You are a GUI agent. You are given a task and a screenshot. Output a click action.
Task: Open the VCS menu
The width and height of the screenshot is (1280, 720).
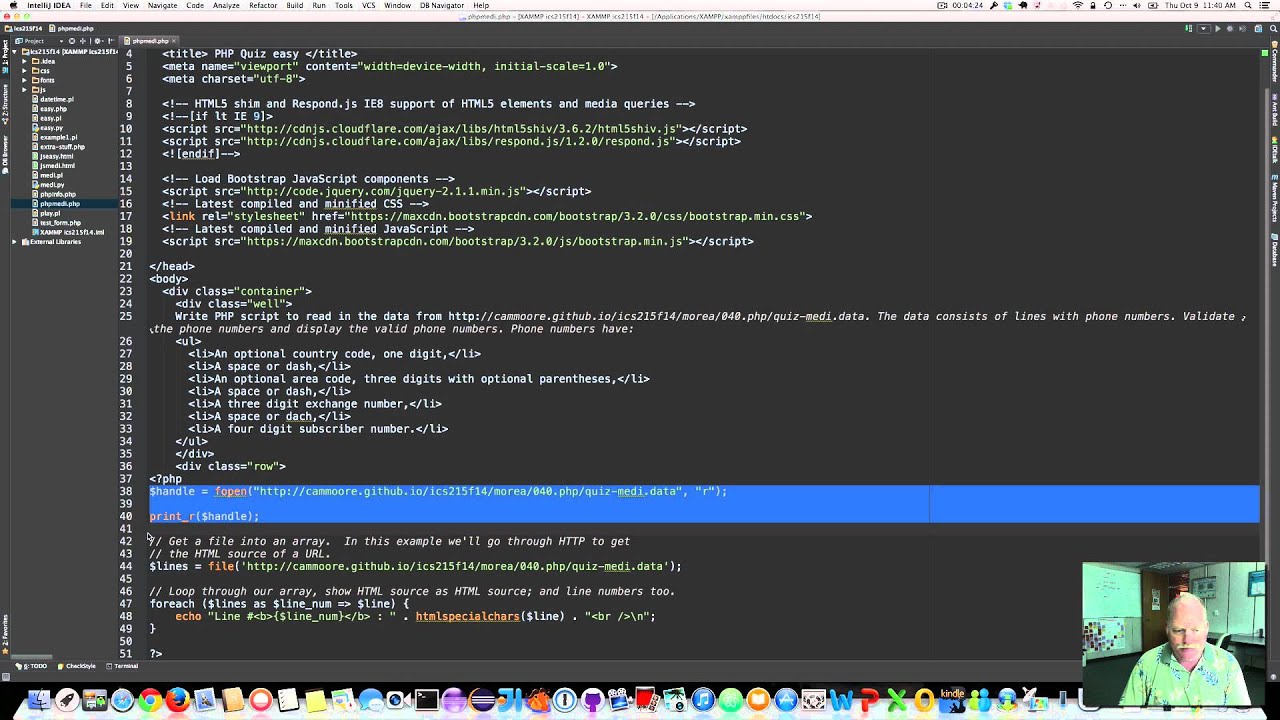click(x=369, y=5)
